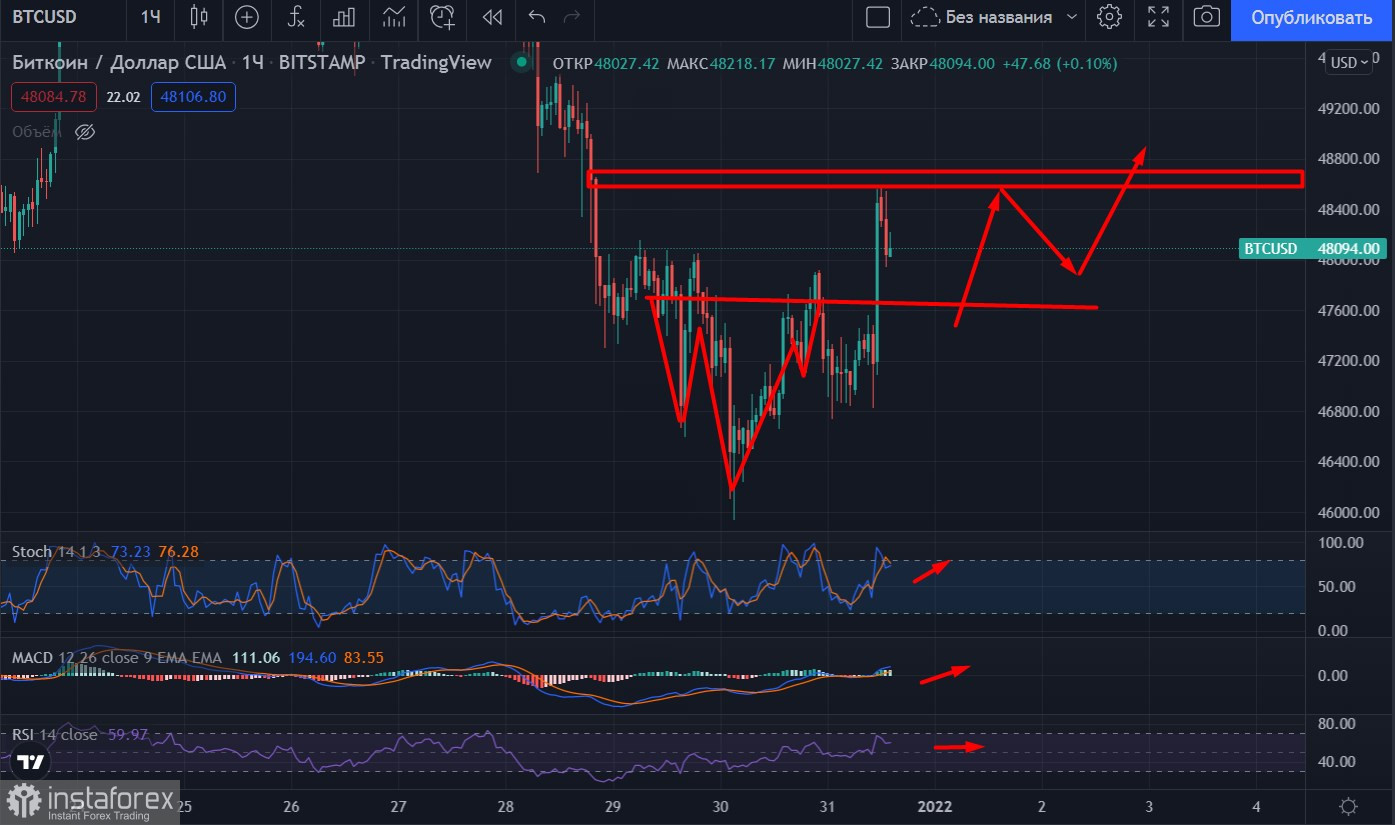The width and height of the screenshot is (1395, 825).
Task: Open price scale settings gear at bottom right
Action: (x=1348, y=806)
